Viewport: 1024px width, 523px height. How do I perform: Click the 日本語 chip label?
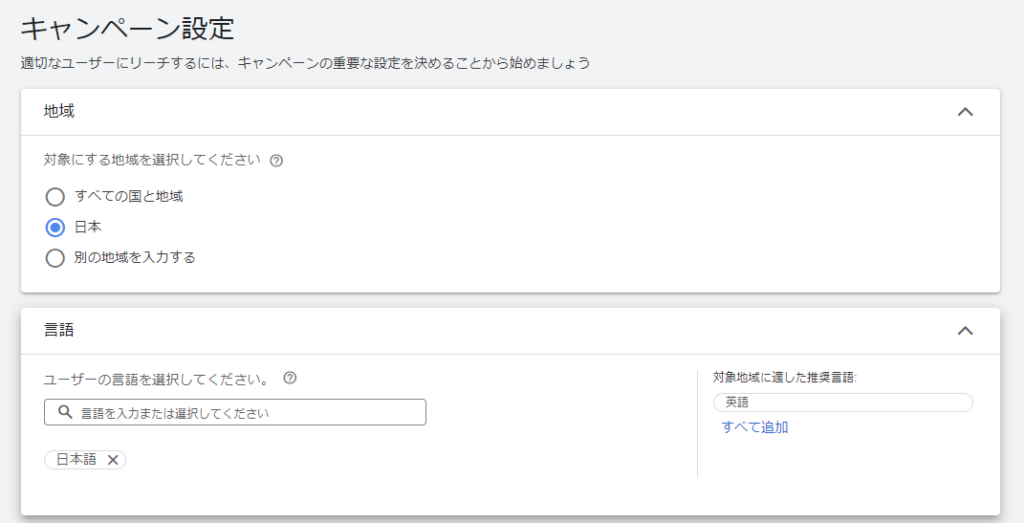(76, 460)
